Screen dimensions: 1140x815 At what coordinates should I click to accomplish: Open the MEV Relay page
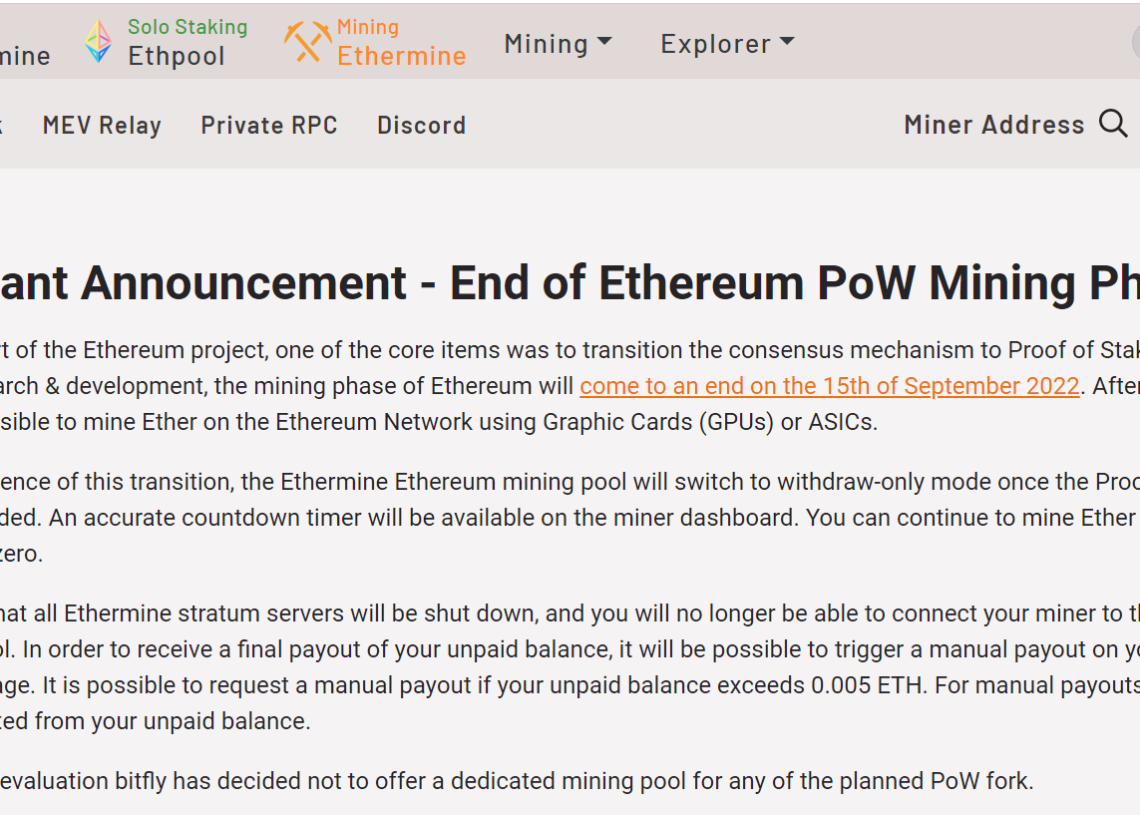101,124
